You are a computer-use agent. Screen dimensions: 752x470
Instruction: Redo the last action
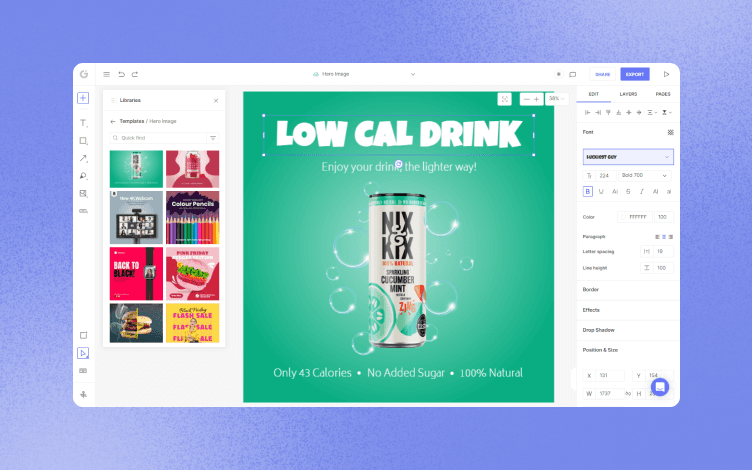[135, 74]
